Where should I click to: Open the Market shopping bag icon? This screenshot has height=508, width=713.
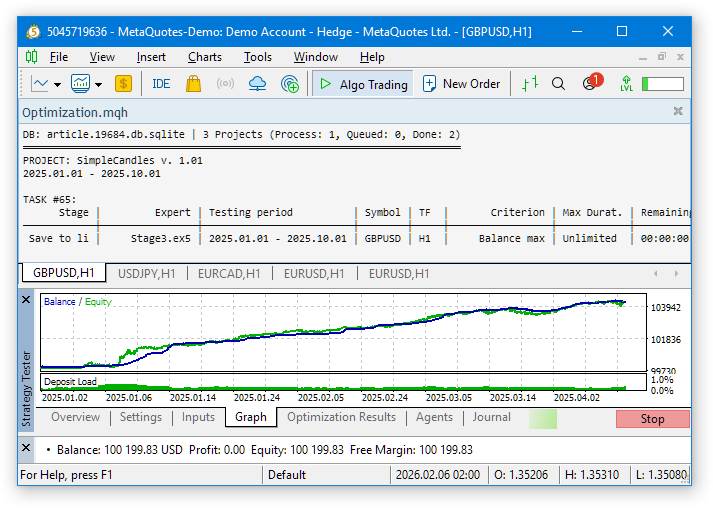[x=193, y=84]
